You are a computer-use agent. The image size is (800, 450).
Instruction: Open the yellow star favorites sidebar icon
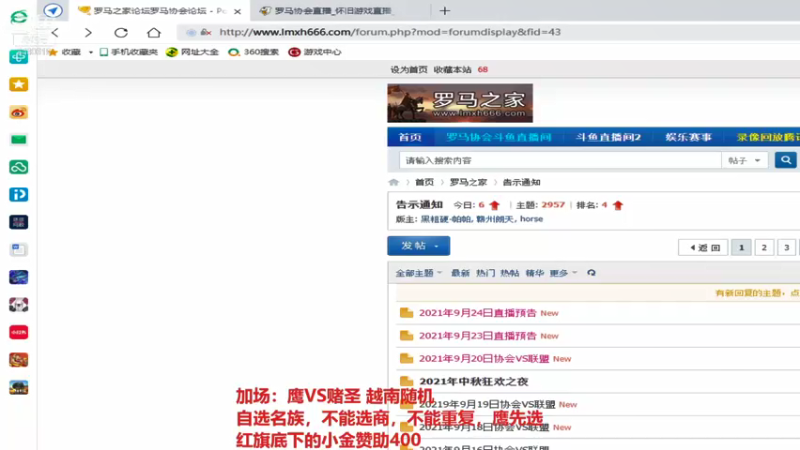point(19,84)
